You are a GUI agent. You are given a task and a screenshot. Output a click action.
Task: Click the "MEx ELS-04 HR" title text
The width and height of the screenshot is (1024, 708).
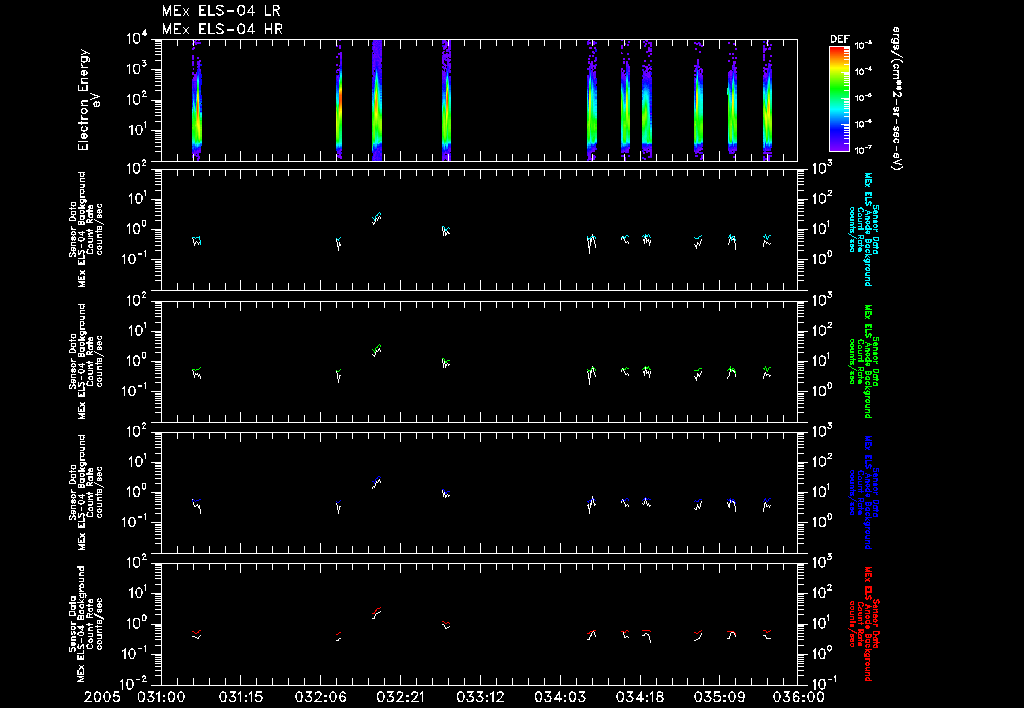(x=222, y=29)
